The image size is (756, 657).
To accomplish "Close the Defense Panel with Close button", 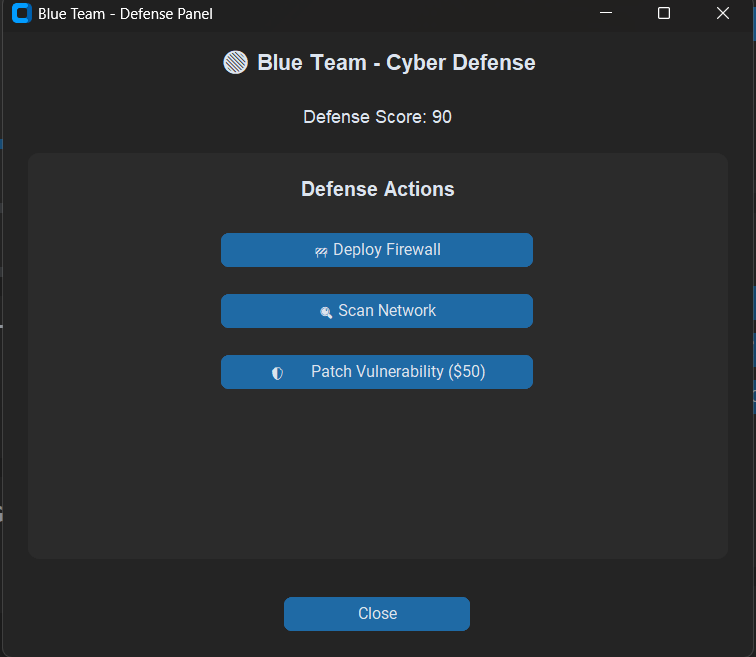I will point(377,614).
